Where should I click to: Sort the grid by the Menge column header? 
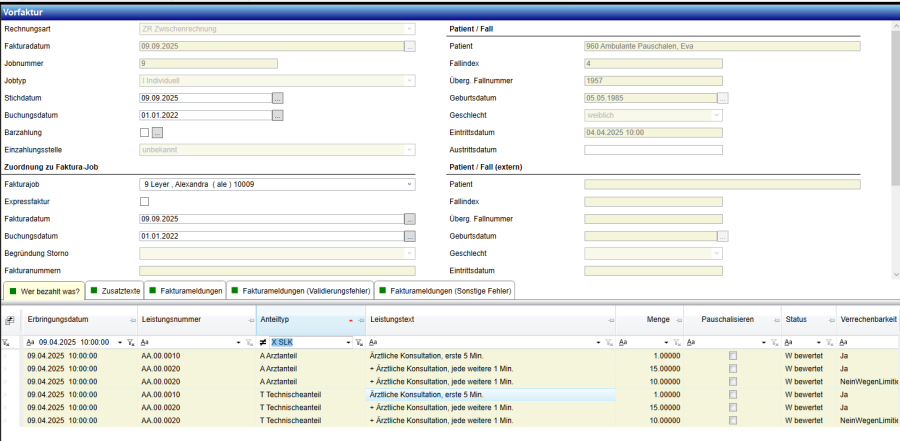coord(657,319)
